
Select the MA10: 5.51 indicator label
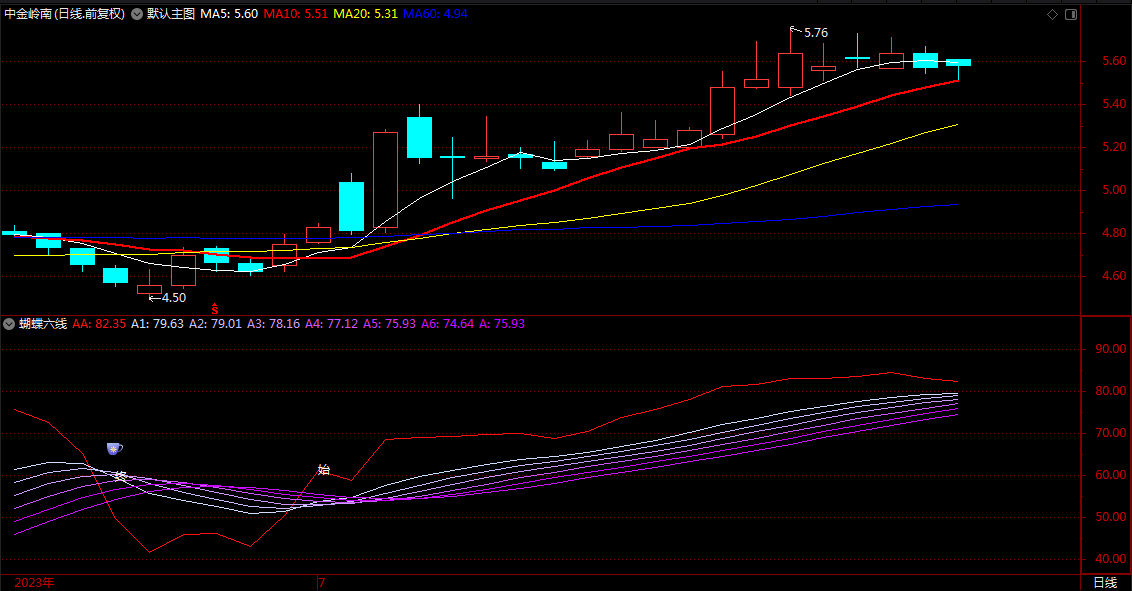295,14
